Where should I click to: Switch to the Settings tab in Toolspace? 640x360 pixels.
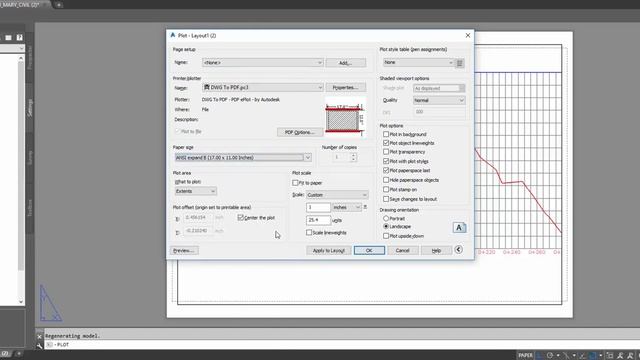[x=30, y=107]
